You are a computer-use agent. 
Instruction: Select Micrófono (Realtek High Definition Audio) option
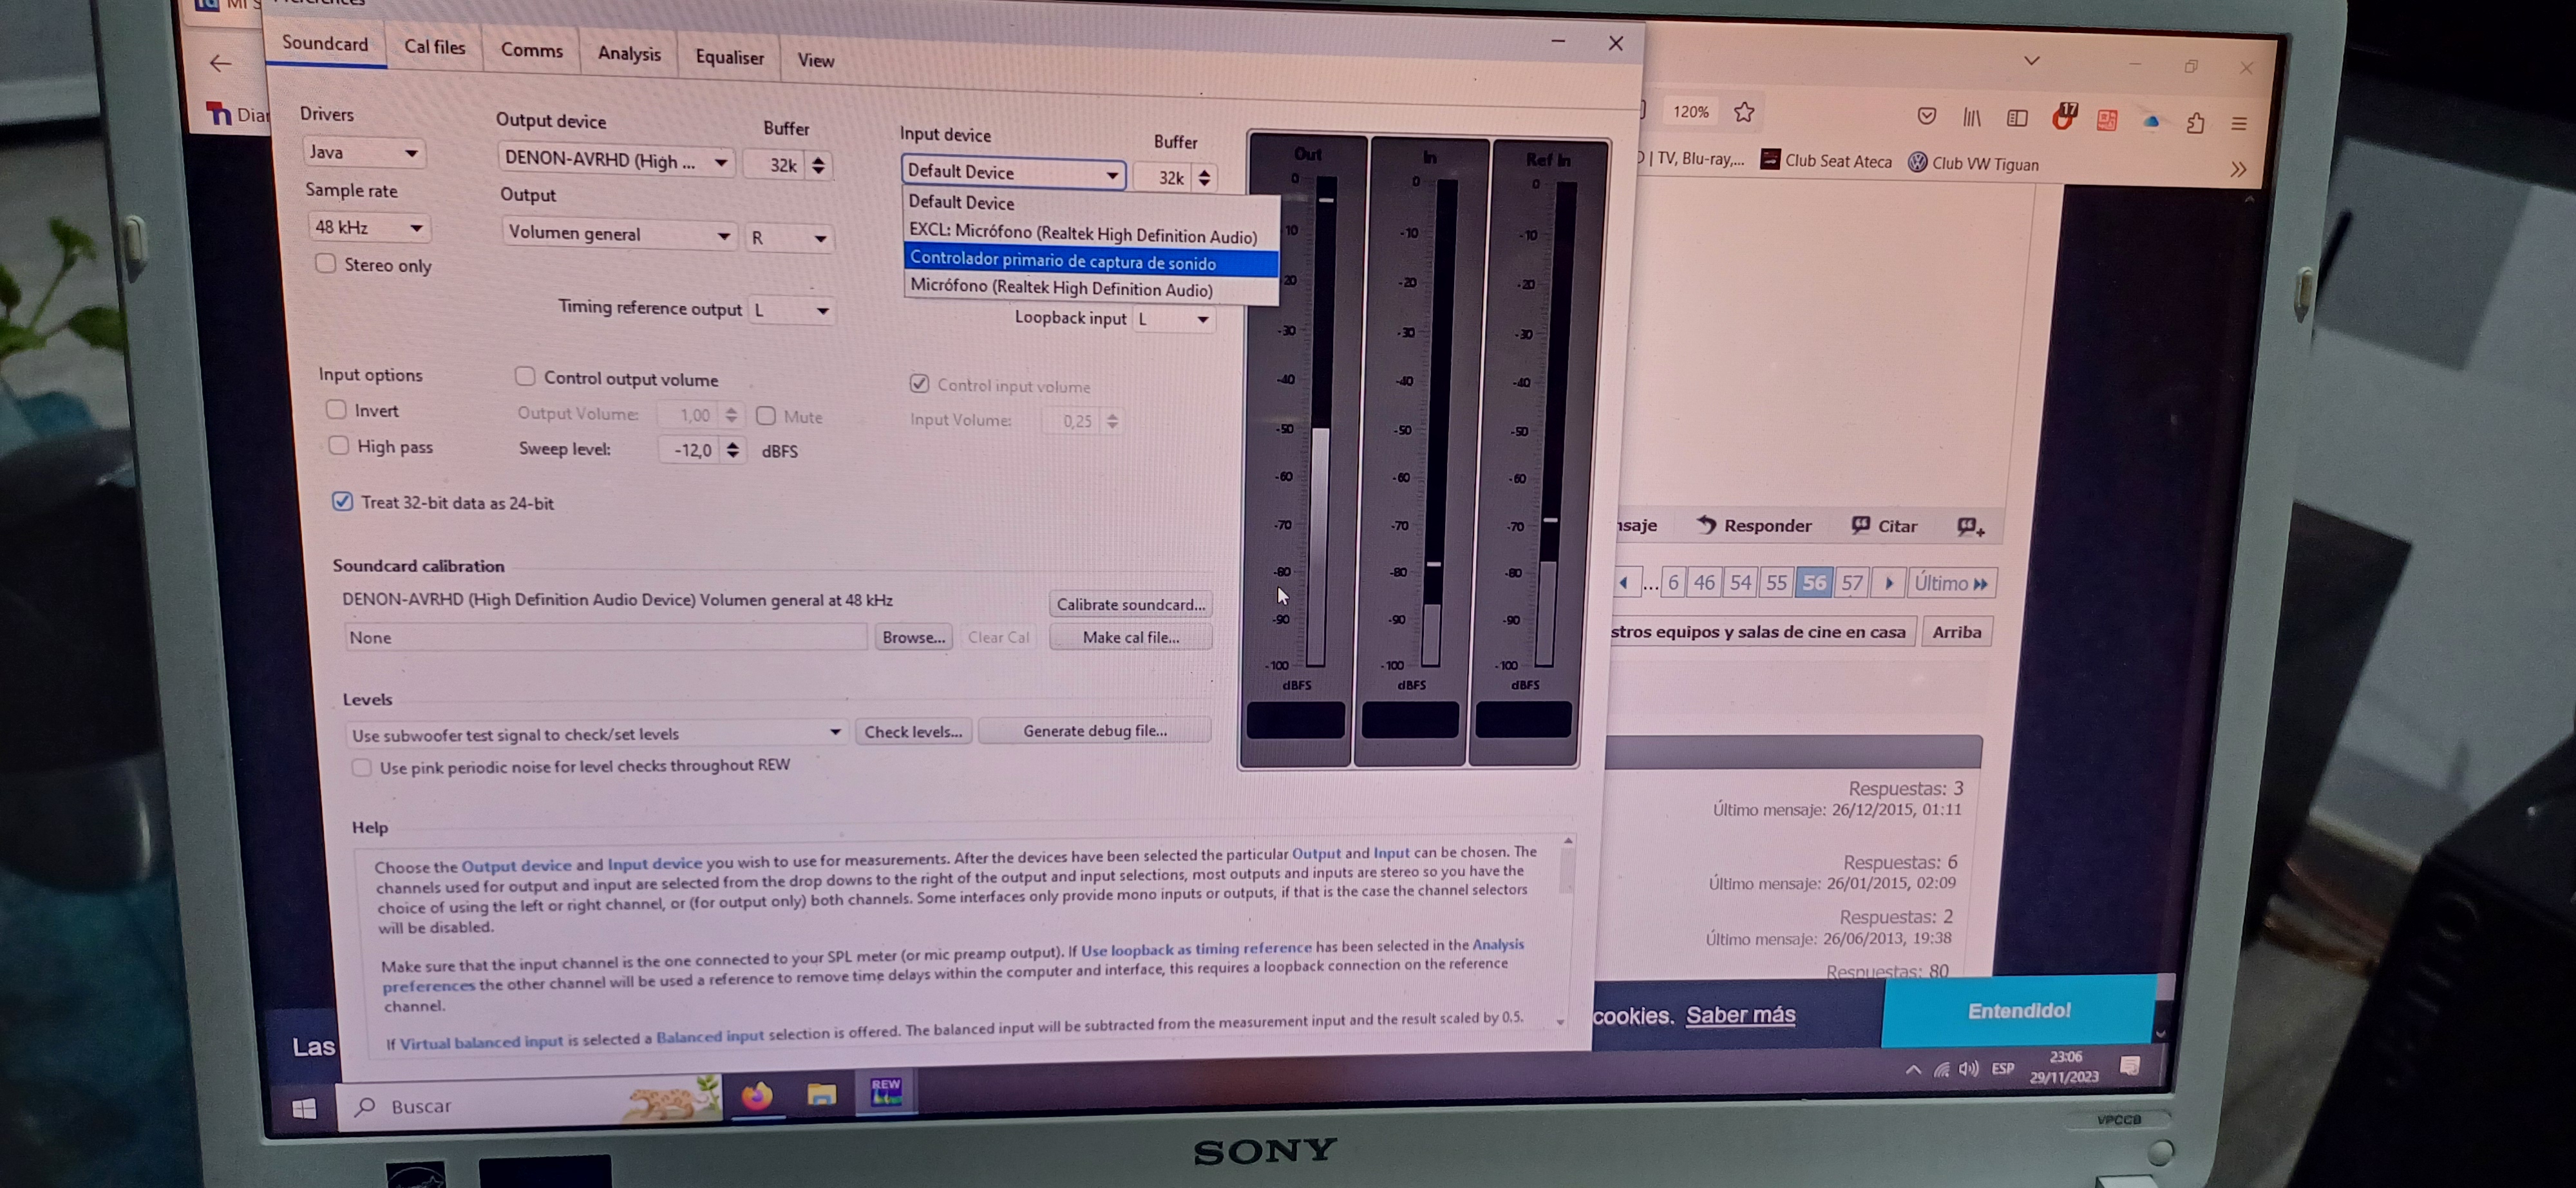tap(1090, 288)
